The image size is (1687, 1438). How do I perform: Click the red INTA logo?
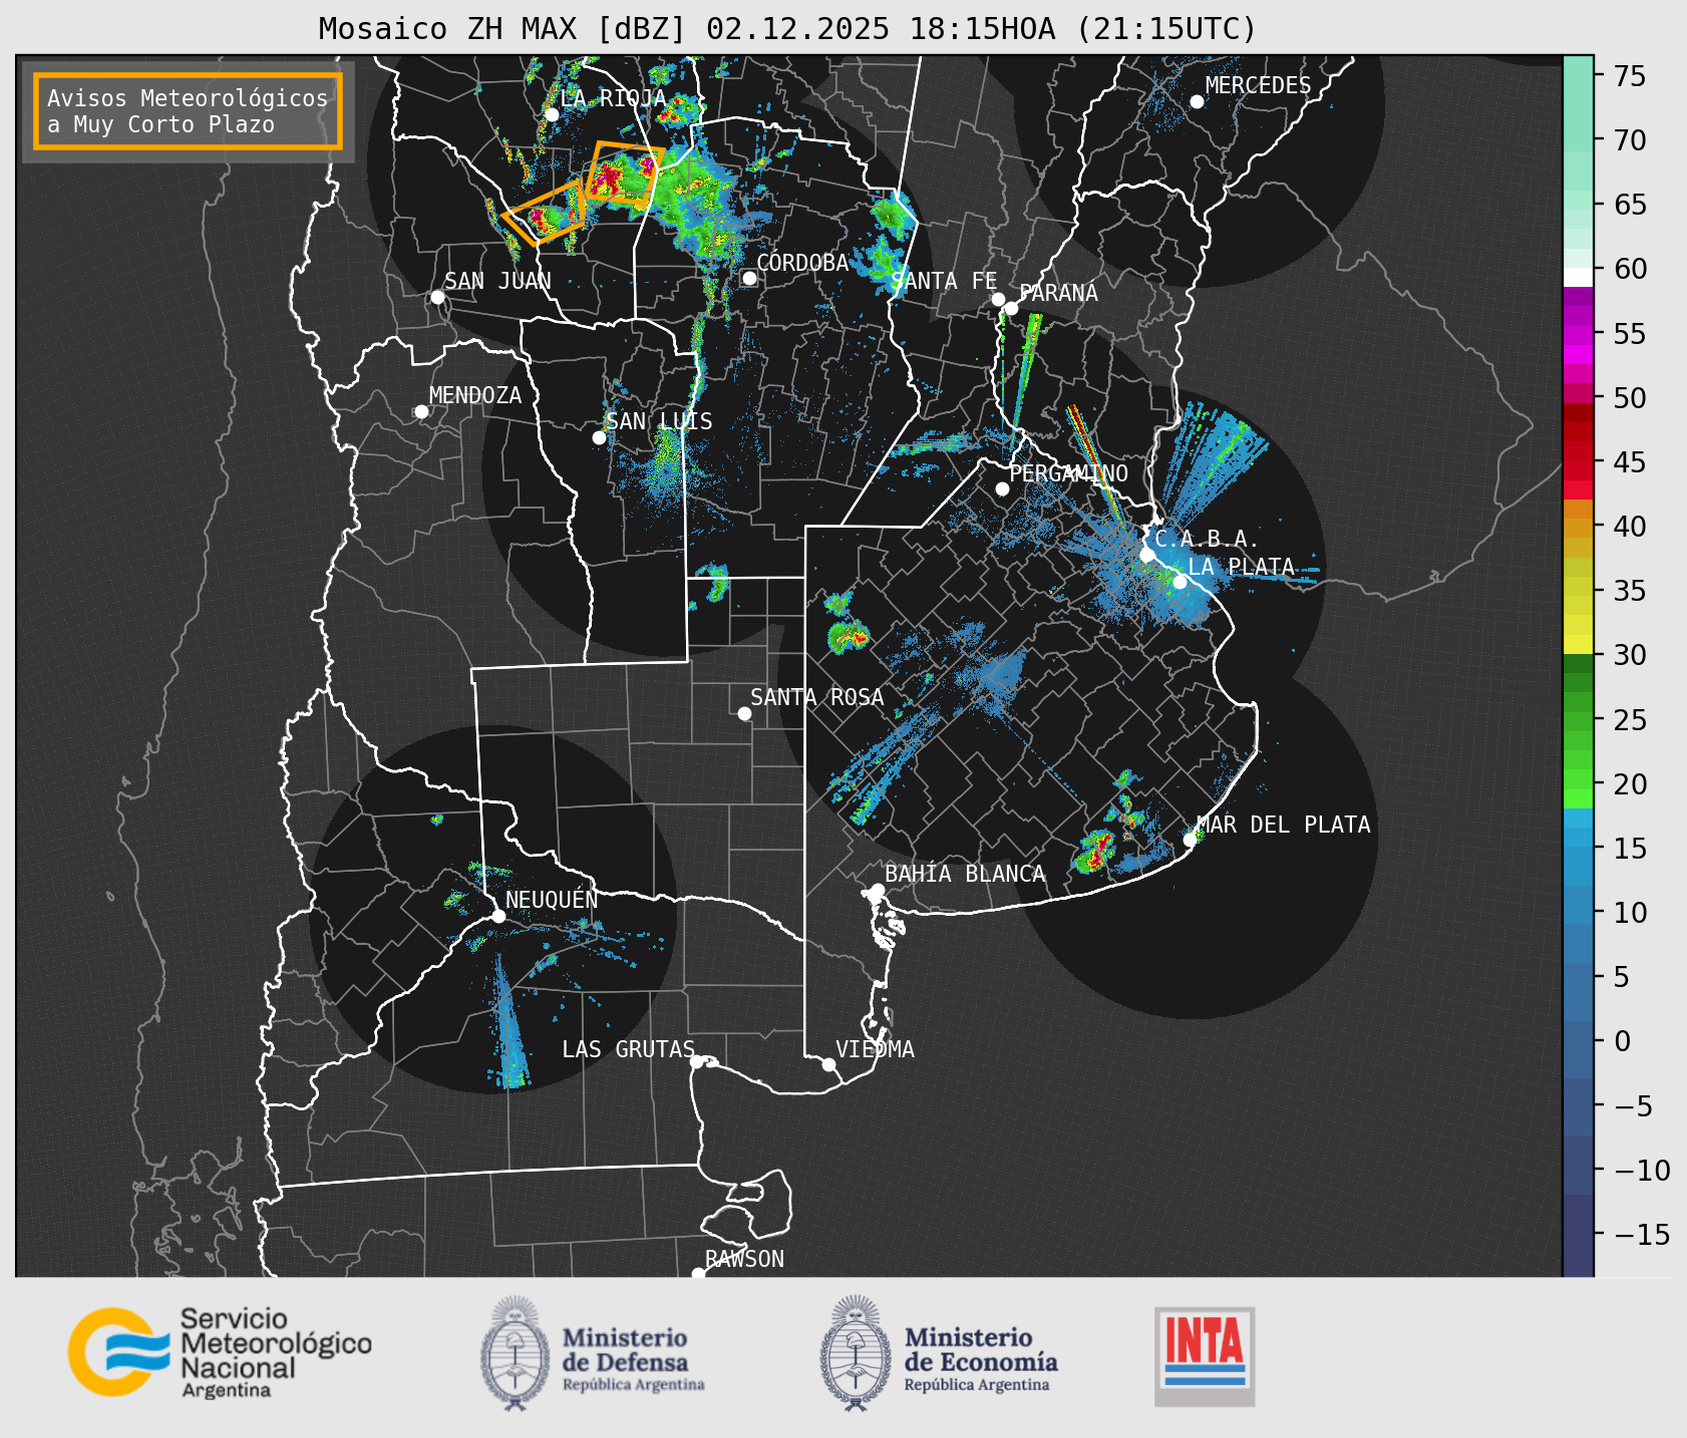pyautogui.click(x=1204, y=1355)
